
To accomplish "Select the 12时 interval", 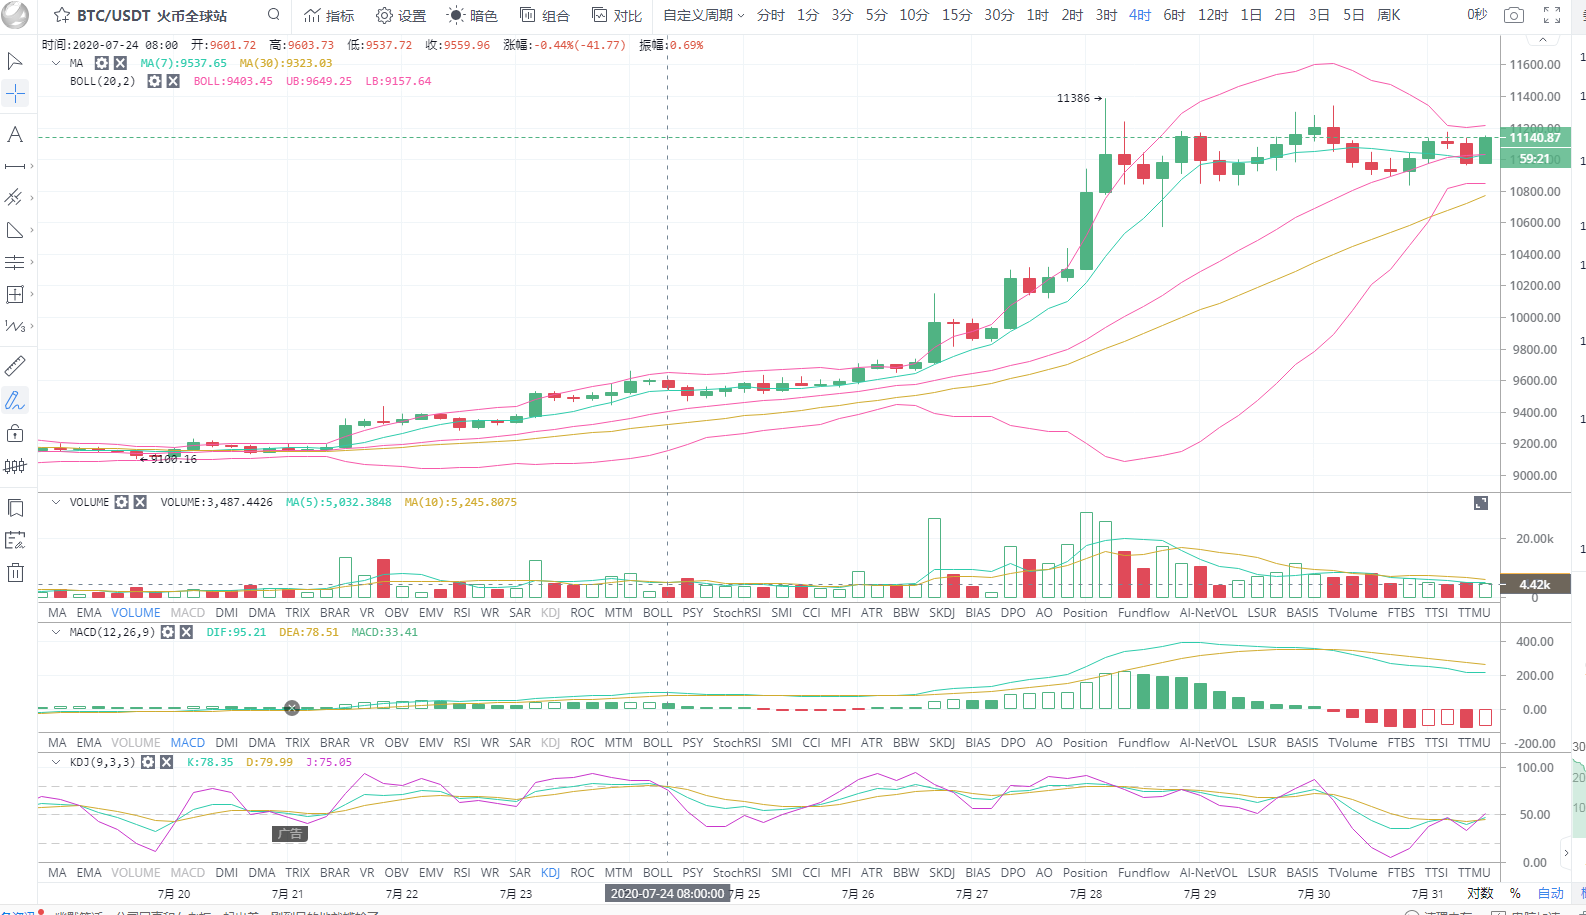I will click(x=1213, y=15).
